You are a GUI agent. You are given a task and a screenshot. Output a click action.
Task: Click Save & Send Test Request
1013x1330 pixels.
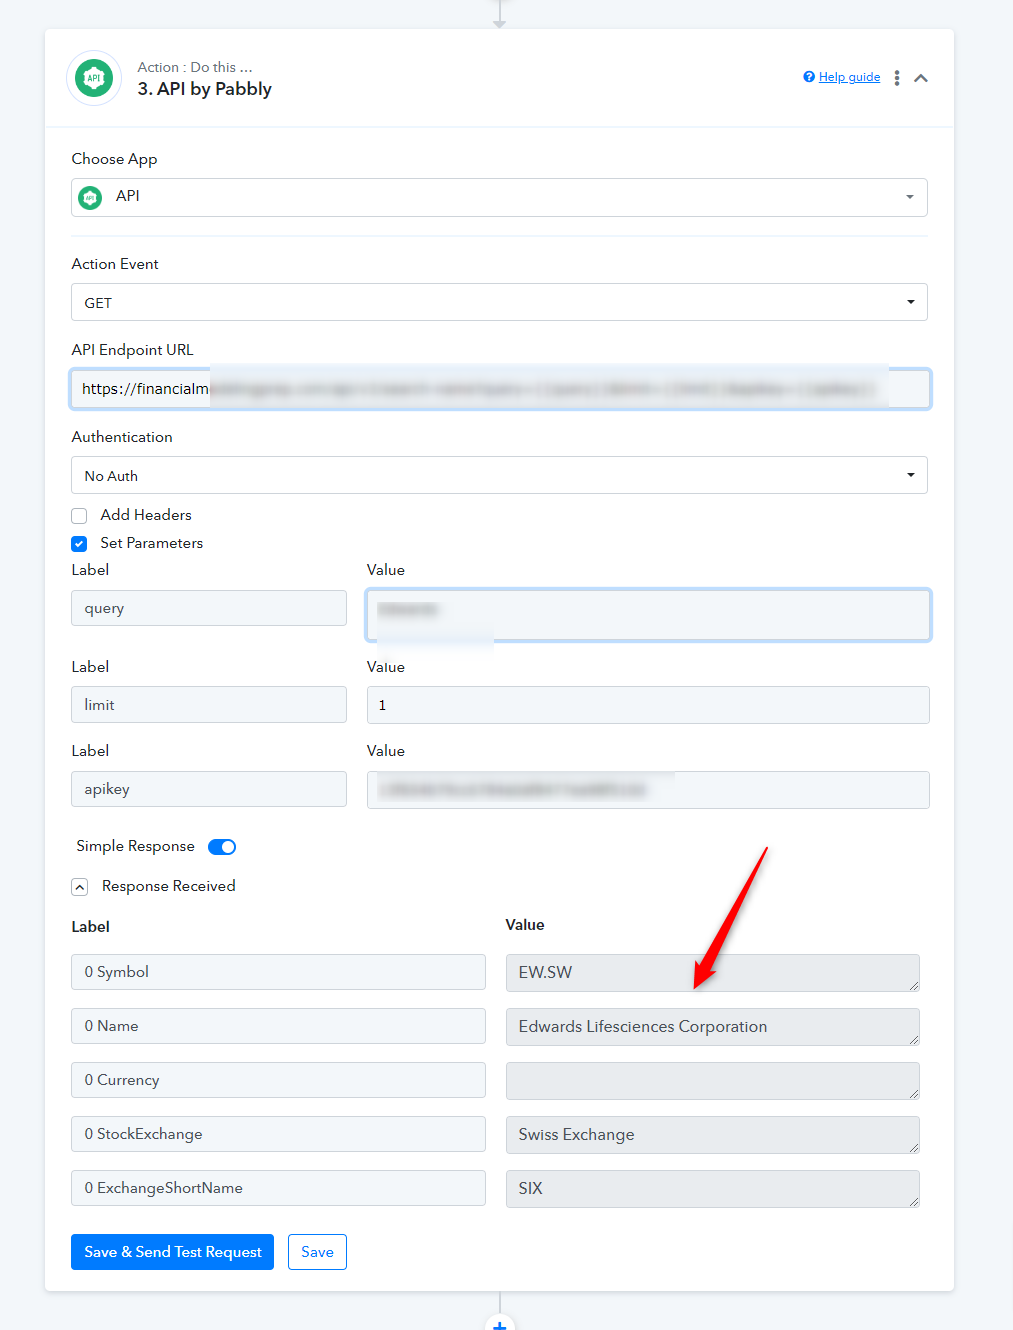click(172, 1252)
